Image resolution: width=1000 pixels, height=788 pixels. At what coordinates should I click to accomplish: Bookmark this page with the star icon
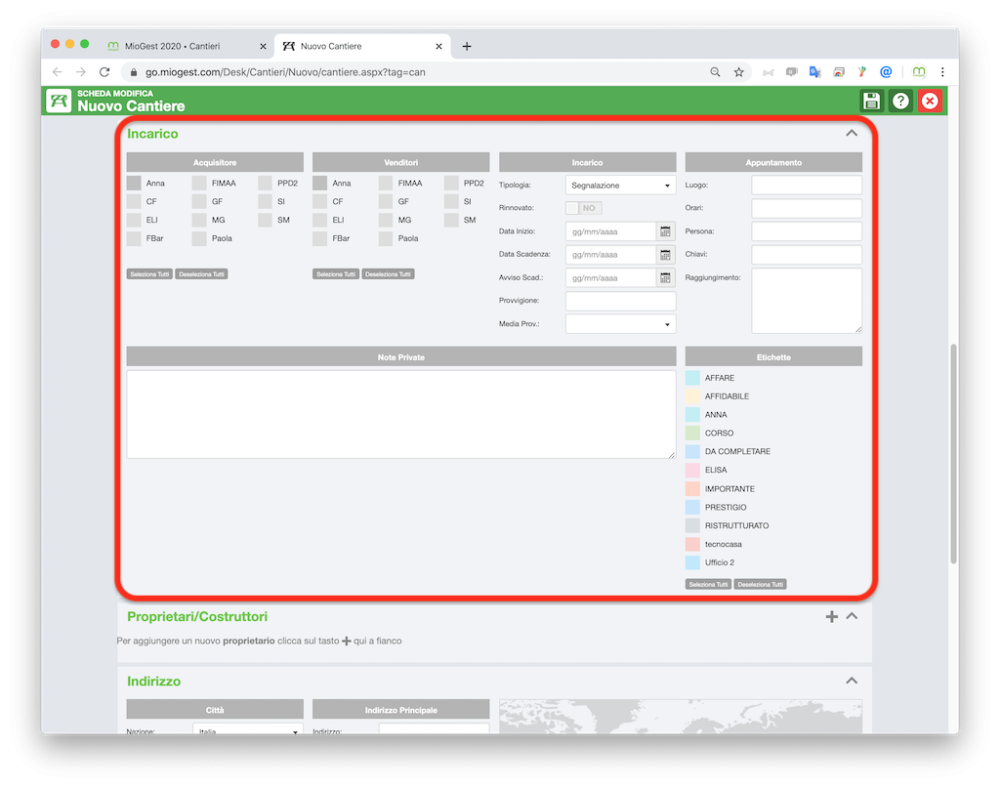(739, 72)
